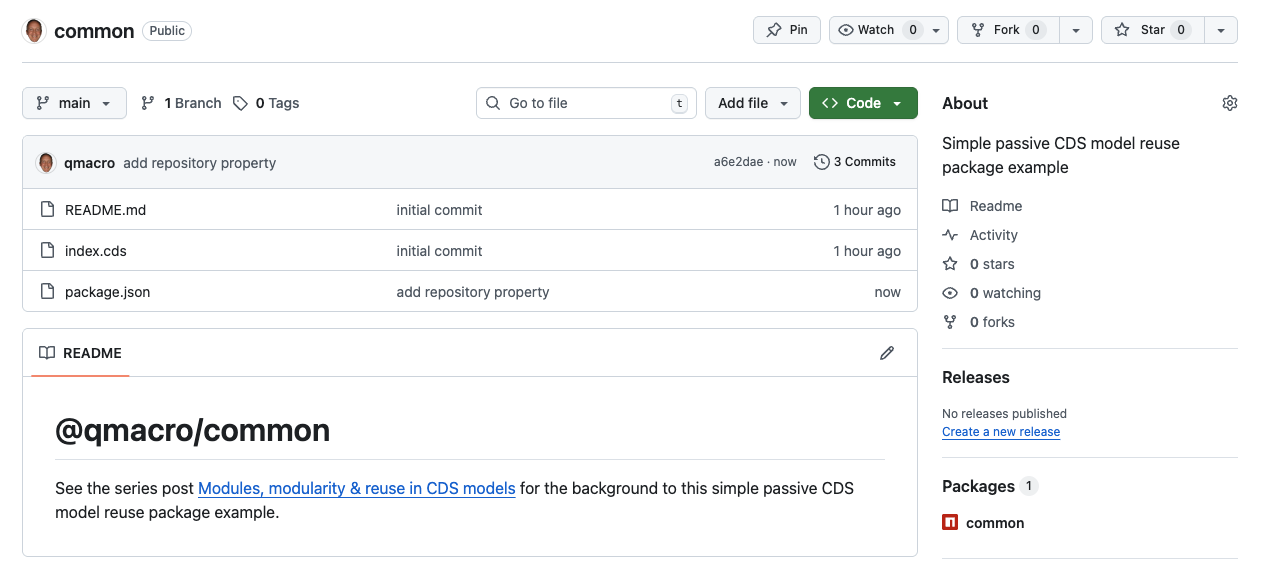This screenshot has width=1263, height=574.
Task: Click the tag icon beside 0 Tags
Action: pos(240,103)
